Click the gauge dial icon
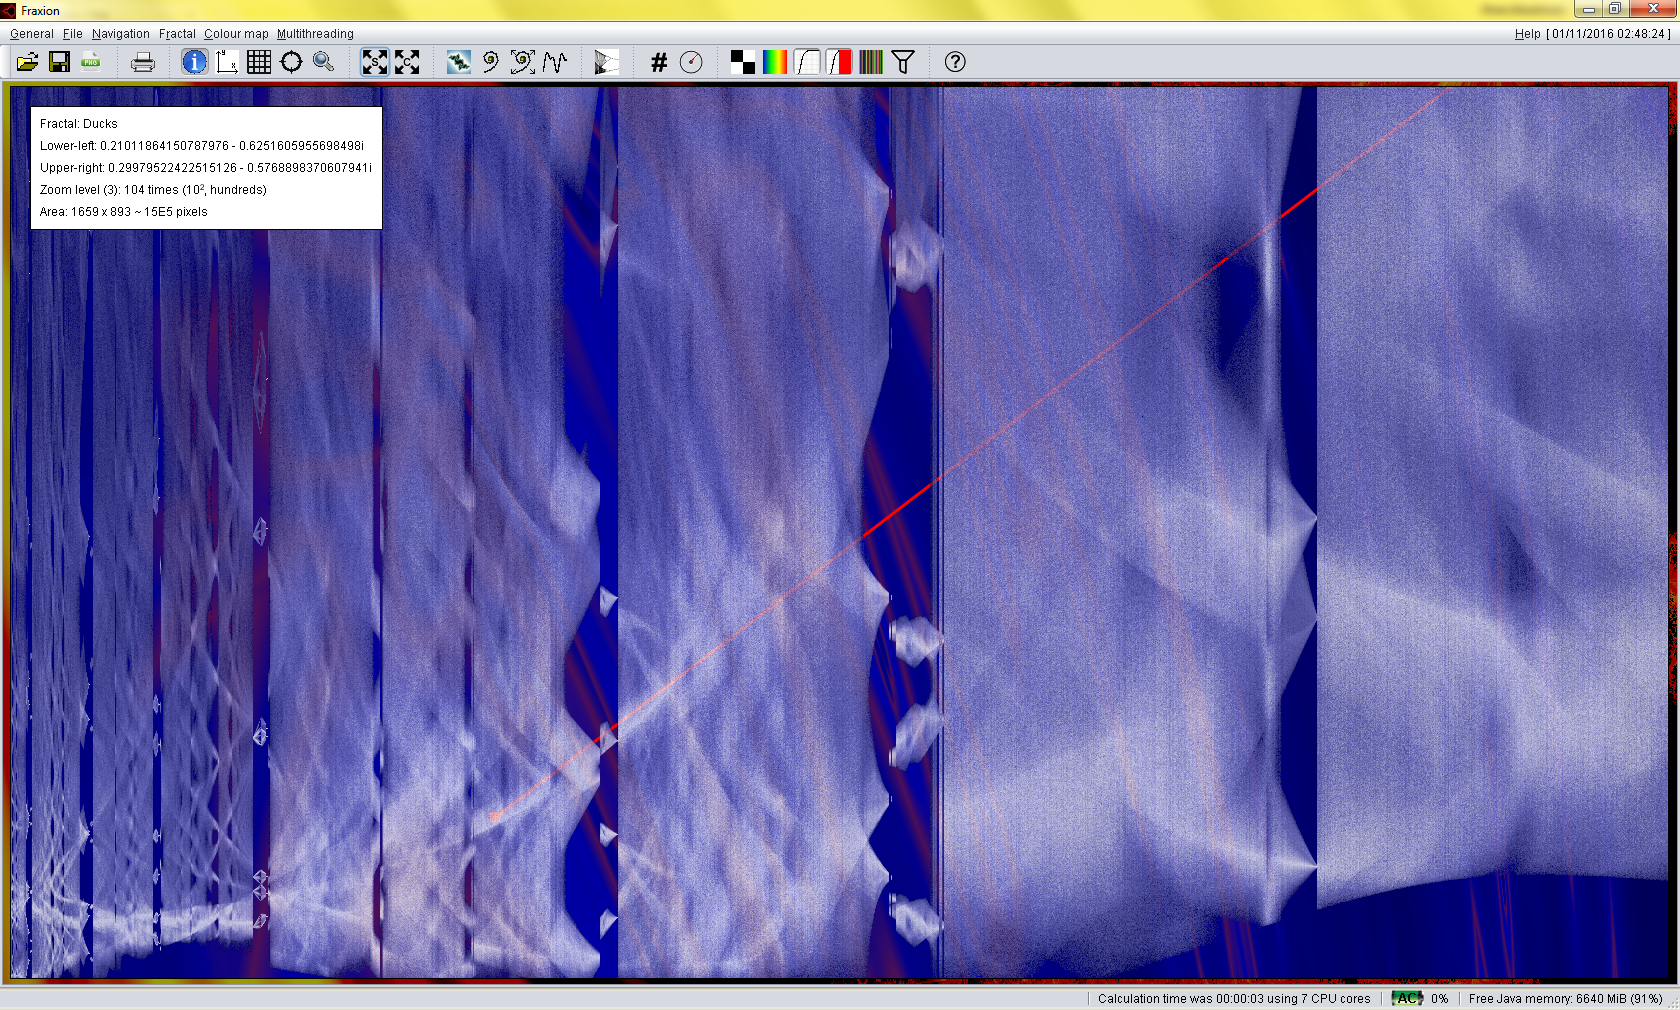 click(691, 62)
